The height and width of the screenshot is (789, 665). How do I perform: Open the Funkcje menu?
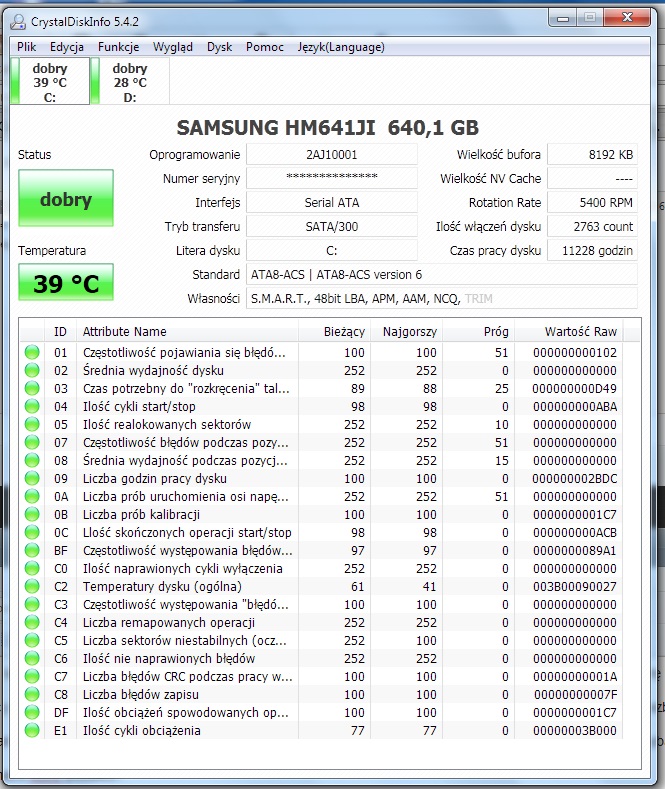tap(118, 47)
